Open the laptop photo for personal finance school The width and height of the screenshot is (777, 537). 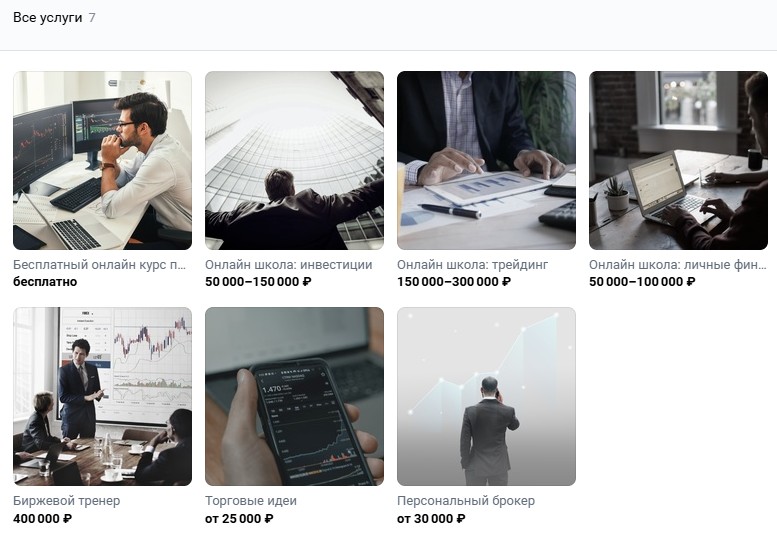click(678, 161)
